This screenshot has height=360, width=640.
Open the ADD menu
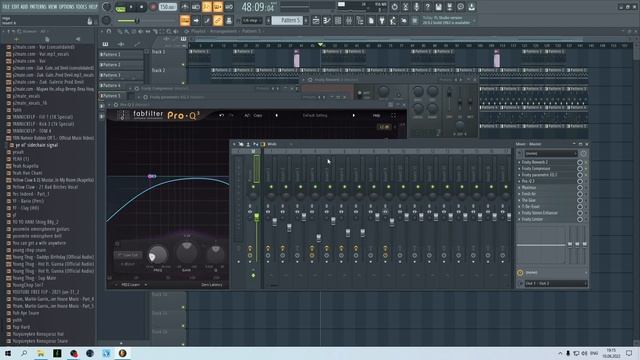click(x=24, y=7)
